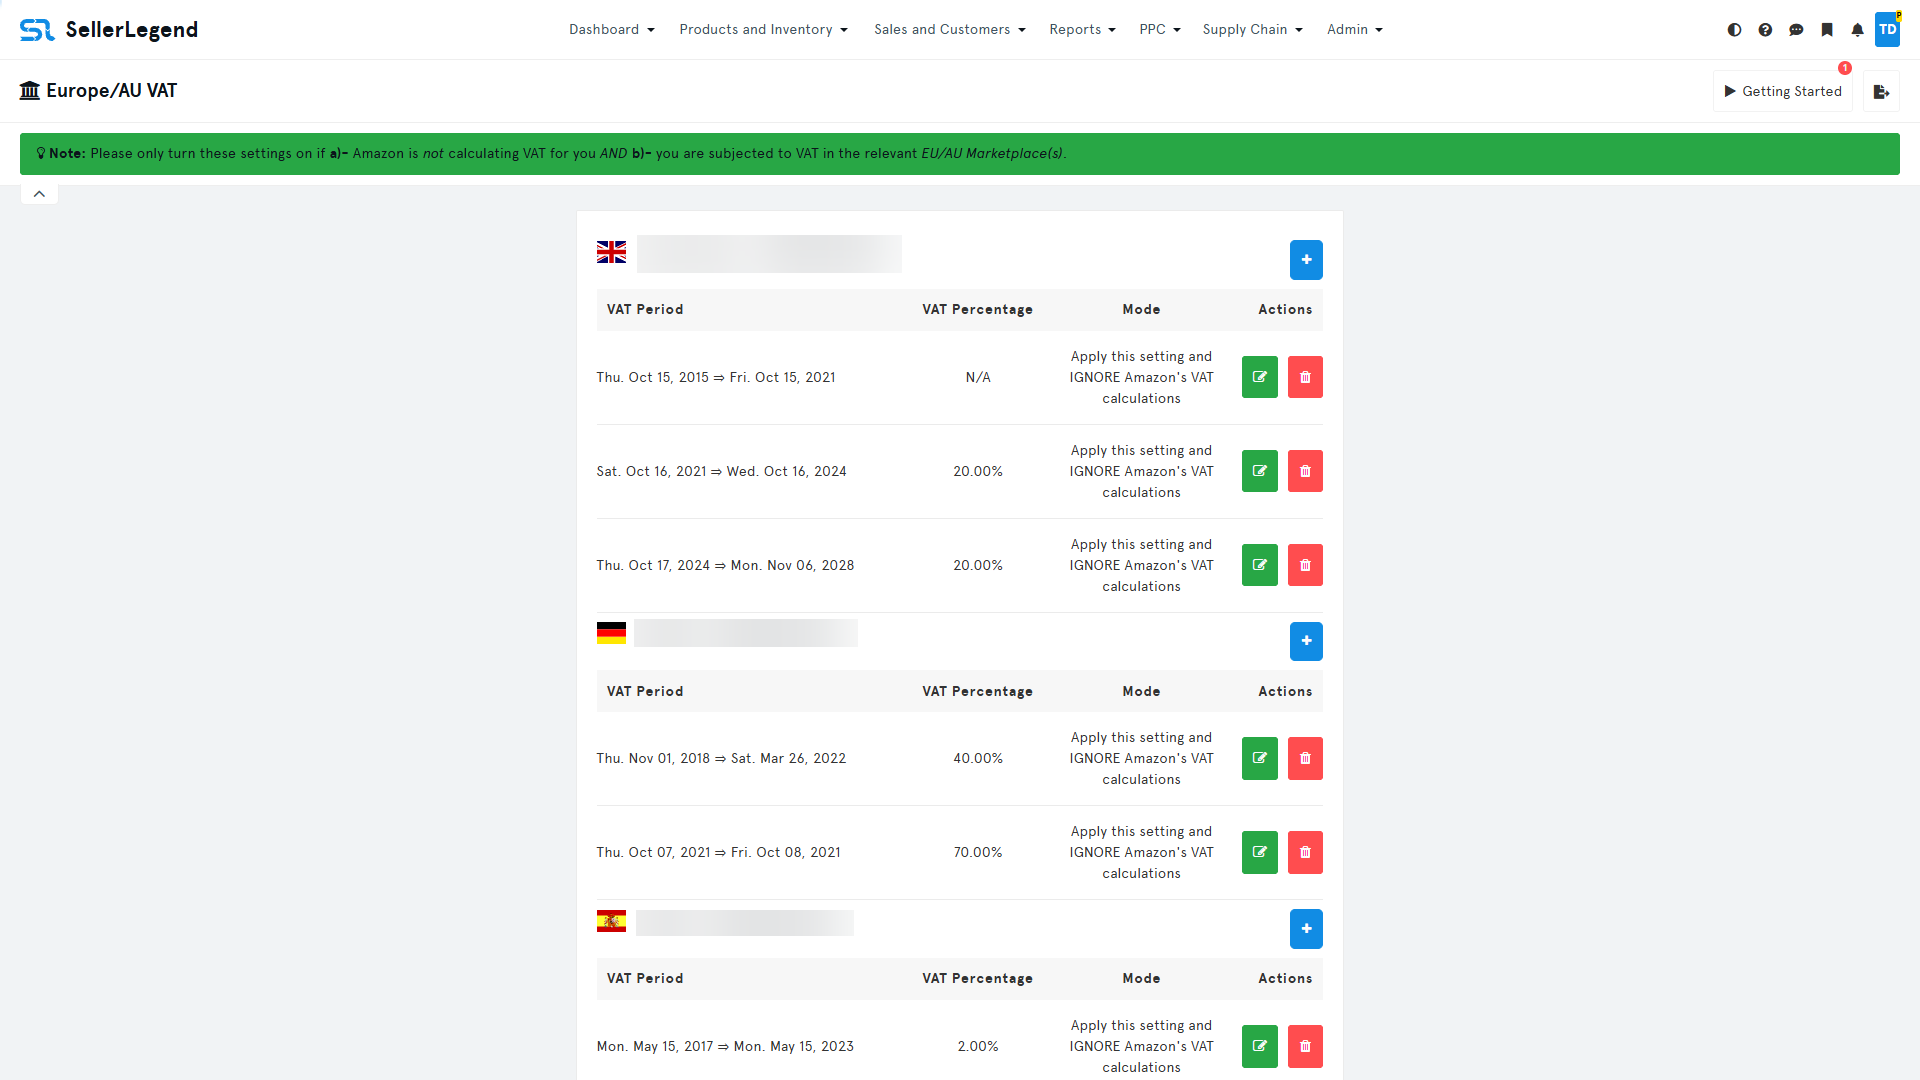Edit the Oct 15, 2015 VAT period
1920x1080 pixels.
[1259, 377]
